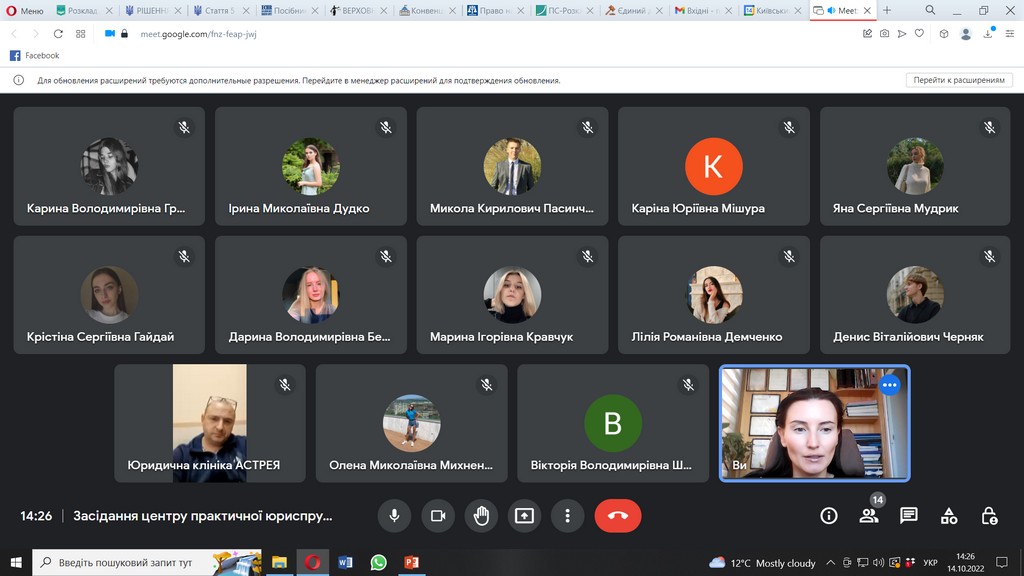1024x576 pixels.
Task: Start presenting your screen
Action: click(x=524, y=516)
